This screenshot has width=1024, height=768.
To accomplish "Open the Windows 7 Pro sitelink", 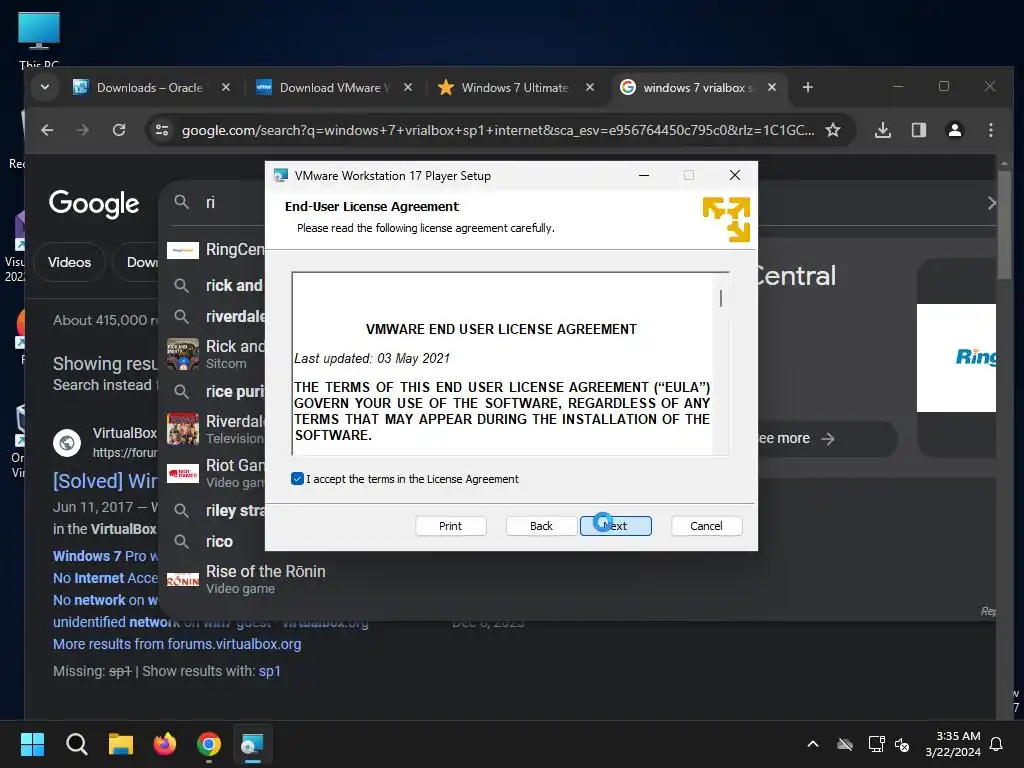I will [x=105, y=556].
